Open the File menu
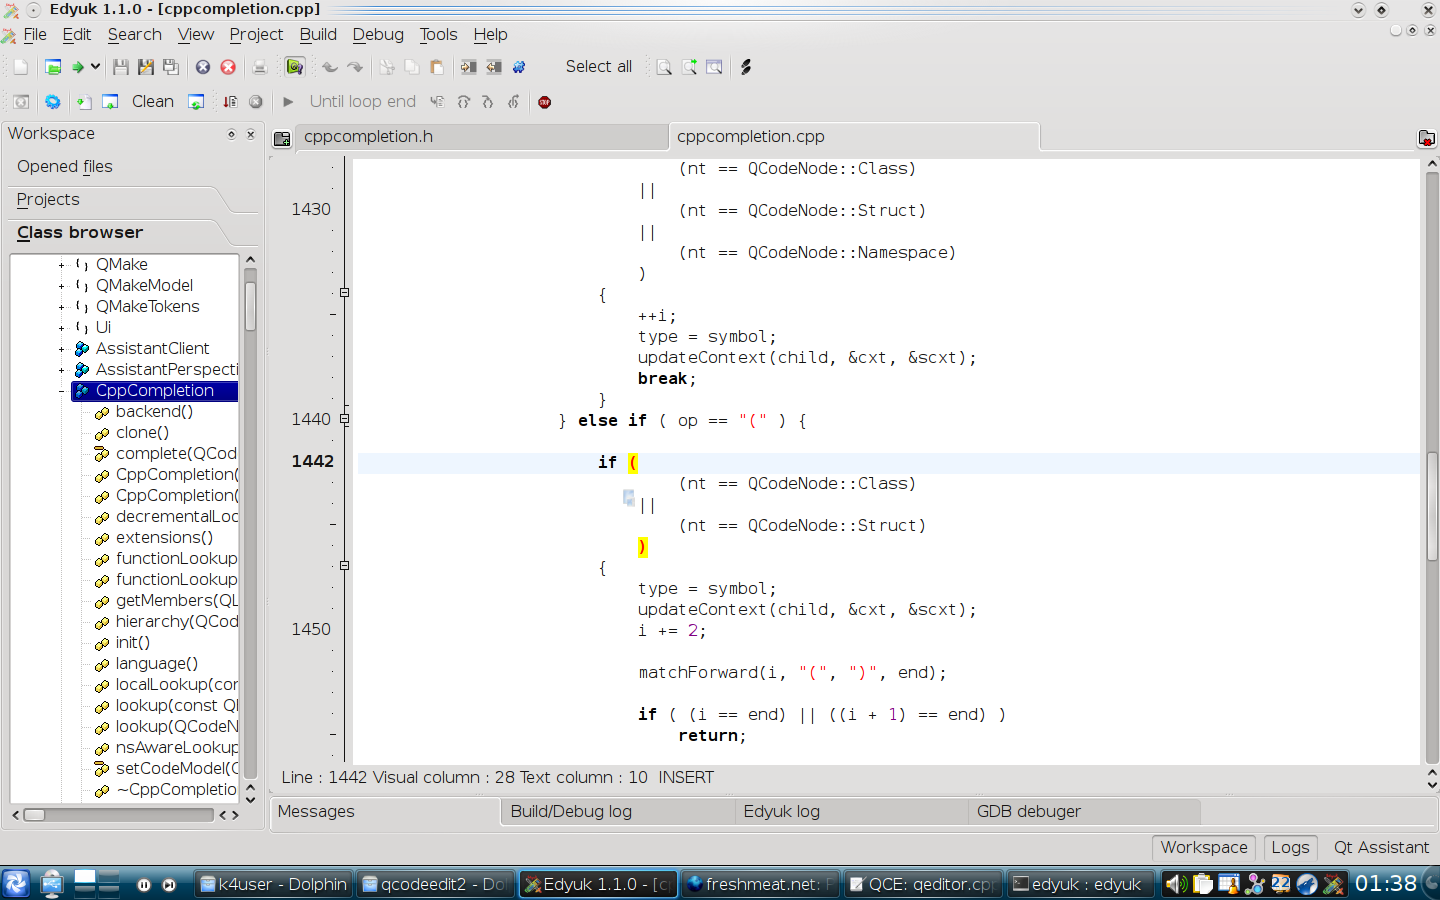The height and width of the screenshot is (900, 1440). [35, 34]
